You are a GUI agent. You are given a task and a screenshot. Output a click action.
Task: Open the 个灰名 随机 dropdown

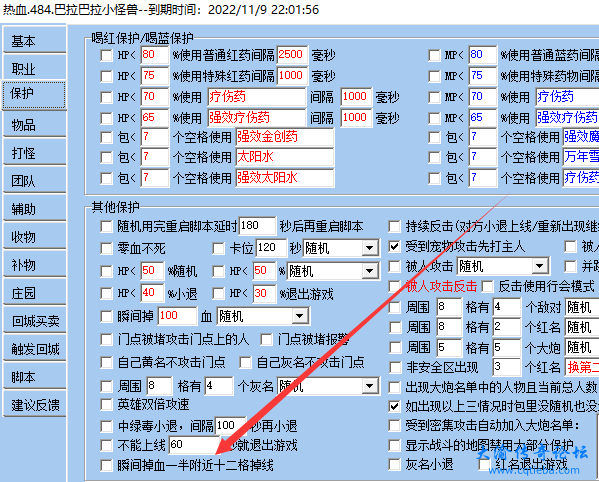click(369, 386)
